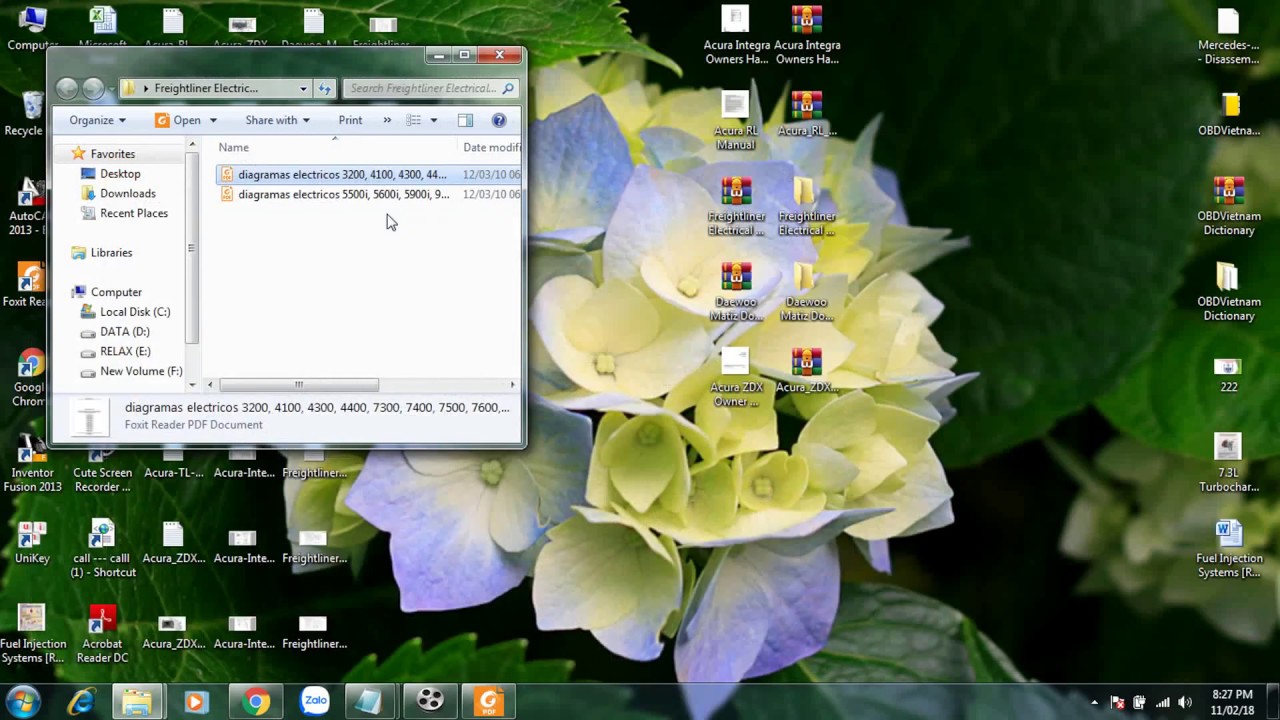Show the preview pane in Explorer
This screenshot has height=720, width=1280.
pyautogui.click(x=465, y=120)
